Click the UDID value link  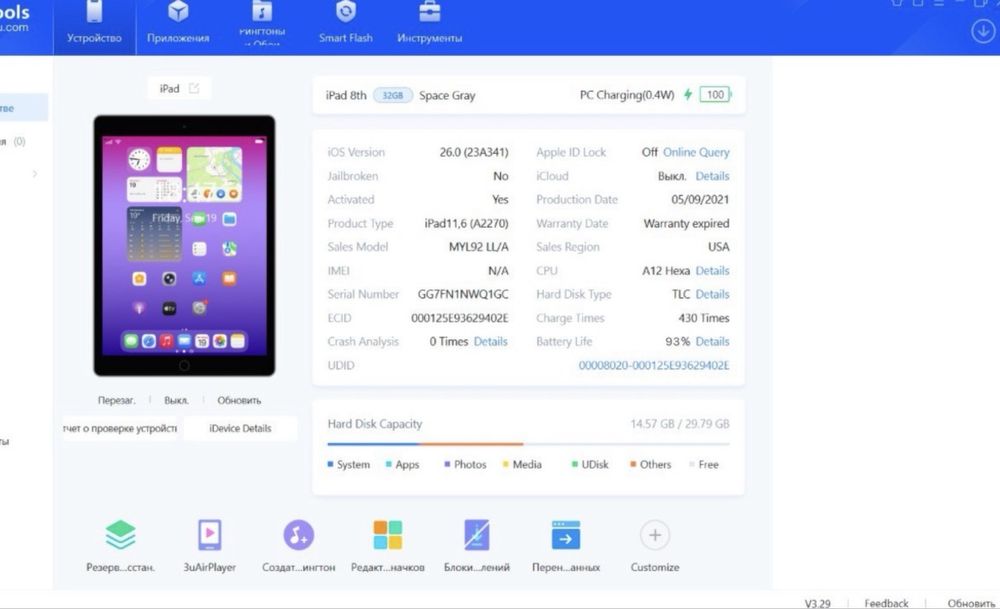(x=654, y=365)
